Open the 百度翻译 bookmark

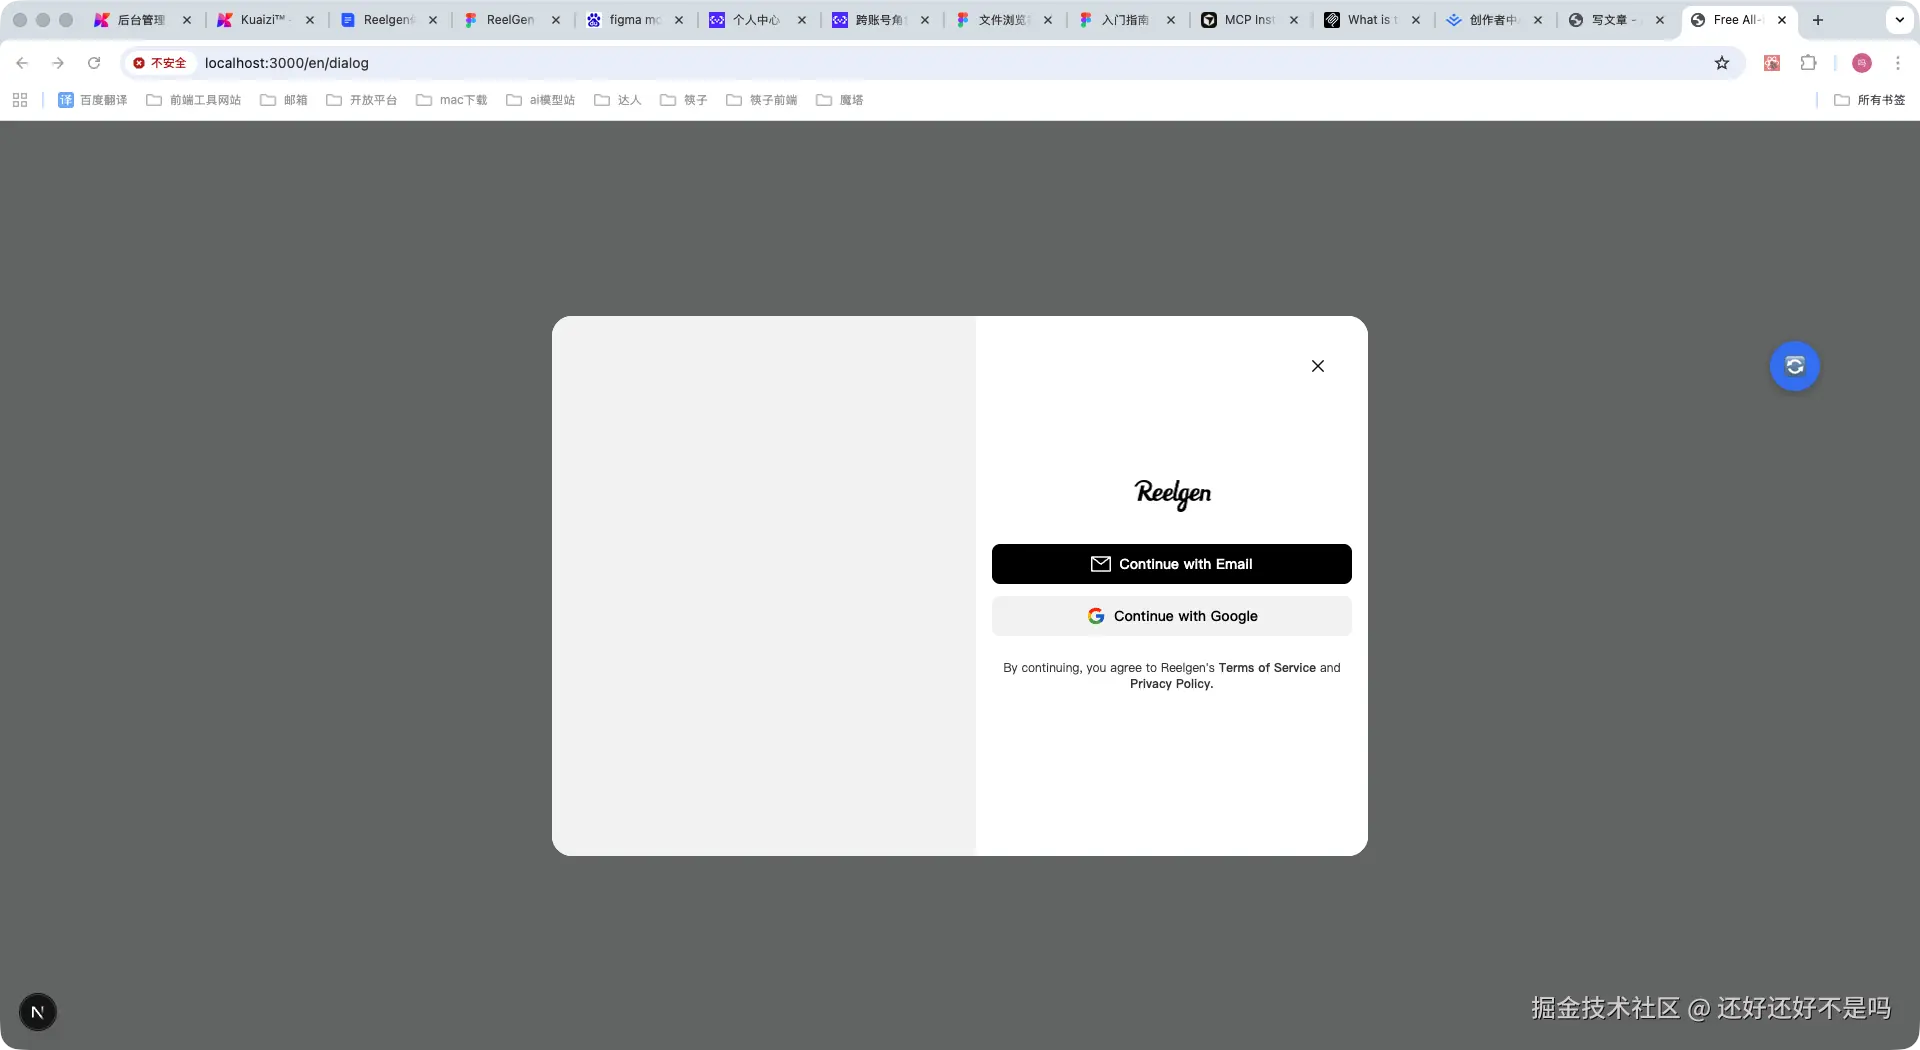point(93,100)
